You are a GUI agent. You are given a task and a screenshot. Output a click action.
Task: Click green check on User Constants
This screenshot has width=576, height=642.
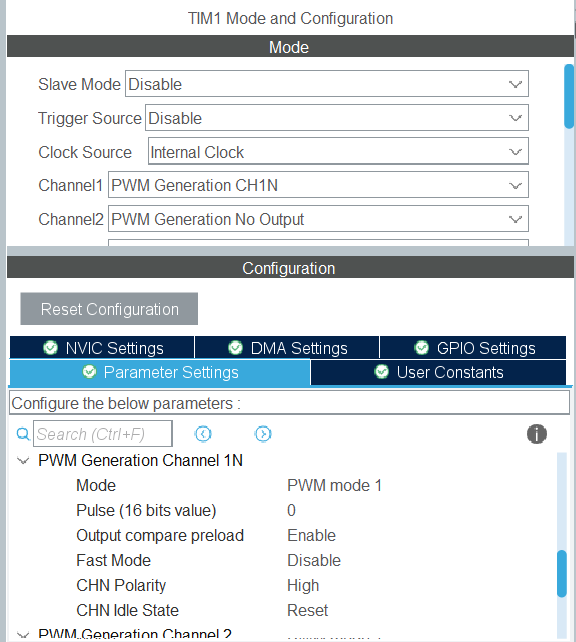click(382, 372)
